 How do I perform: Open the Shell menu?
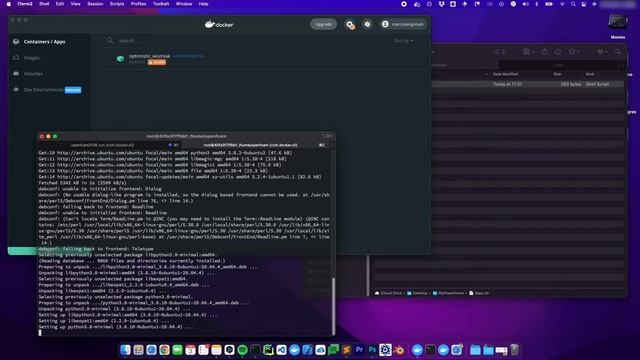tap(44, 4)
